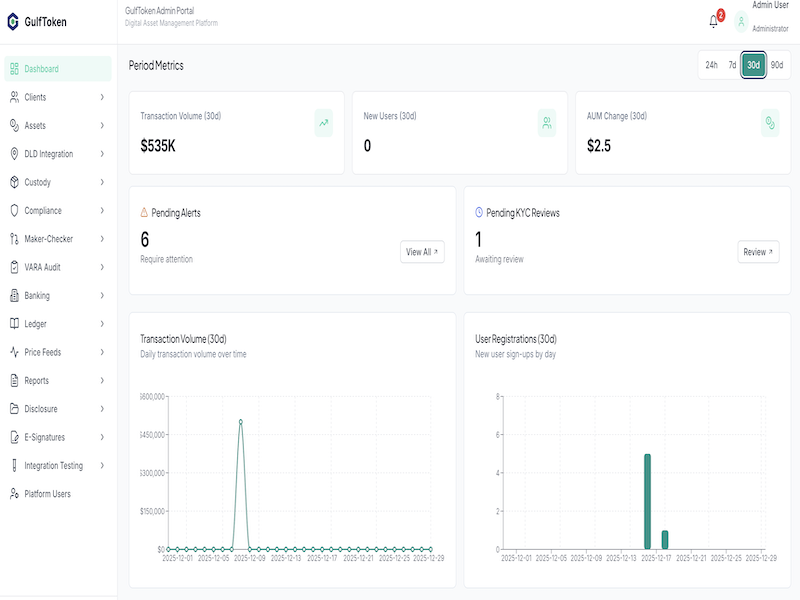The height and width of the screenshot is (600, 800).
Task: Select the Compliance shield icon in sidebar
Action: 14,210
